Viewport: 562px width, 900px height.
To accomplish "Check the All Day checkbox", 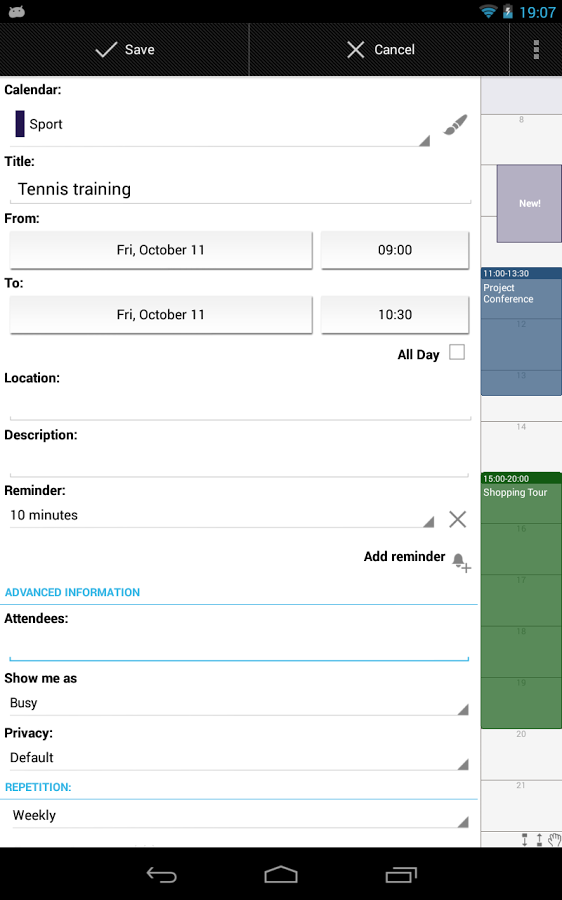I will (457, 352).
